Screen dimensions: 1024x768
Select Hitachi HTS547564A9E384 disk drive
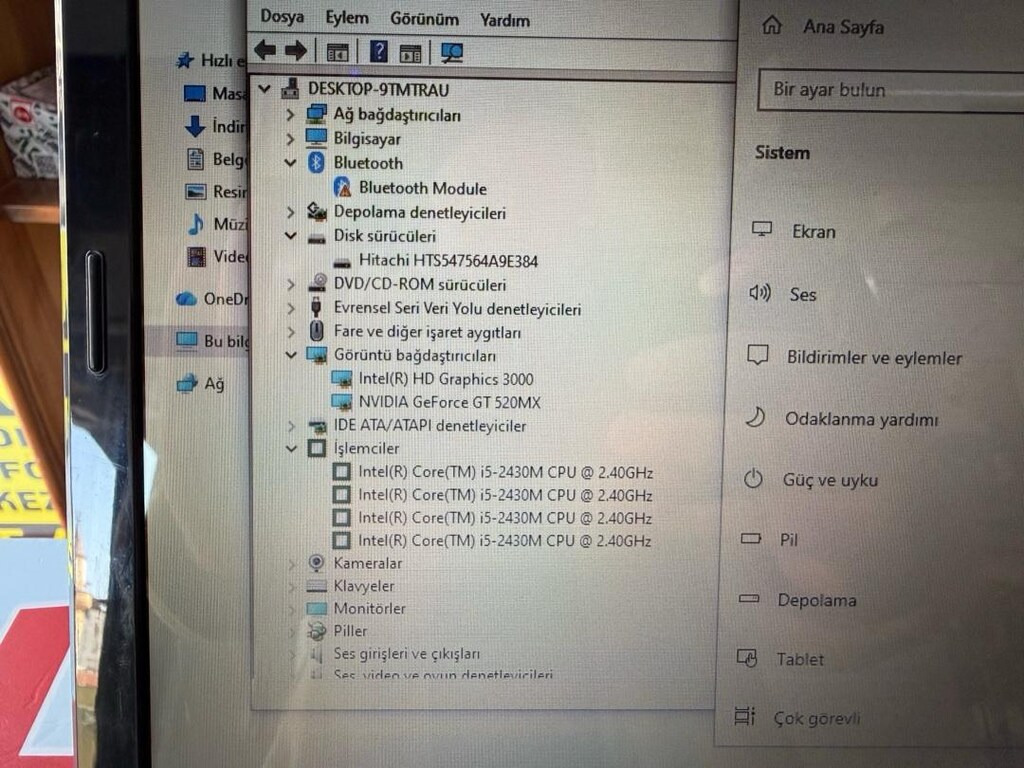click(448, 261)
